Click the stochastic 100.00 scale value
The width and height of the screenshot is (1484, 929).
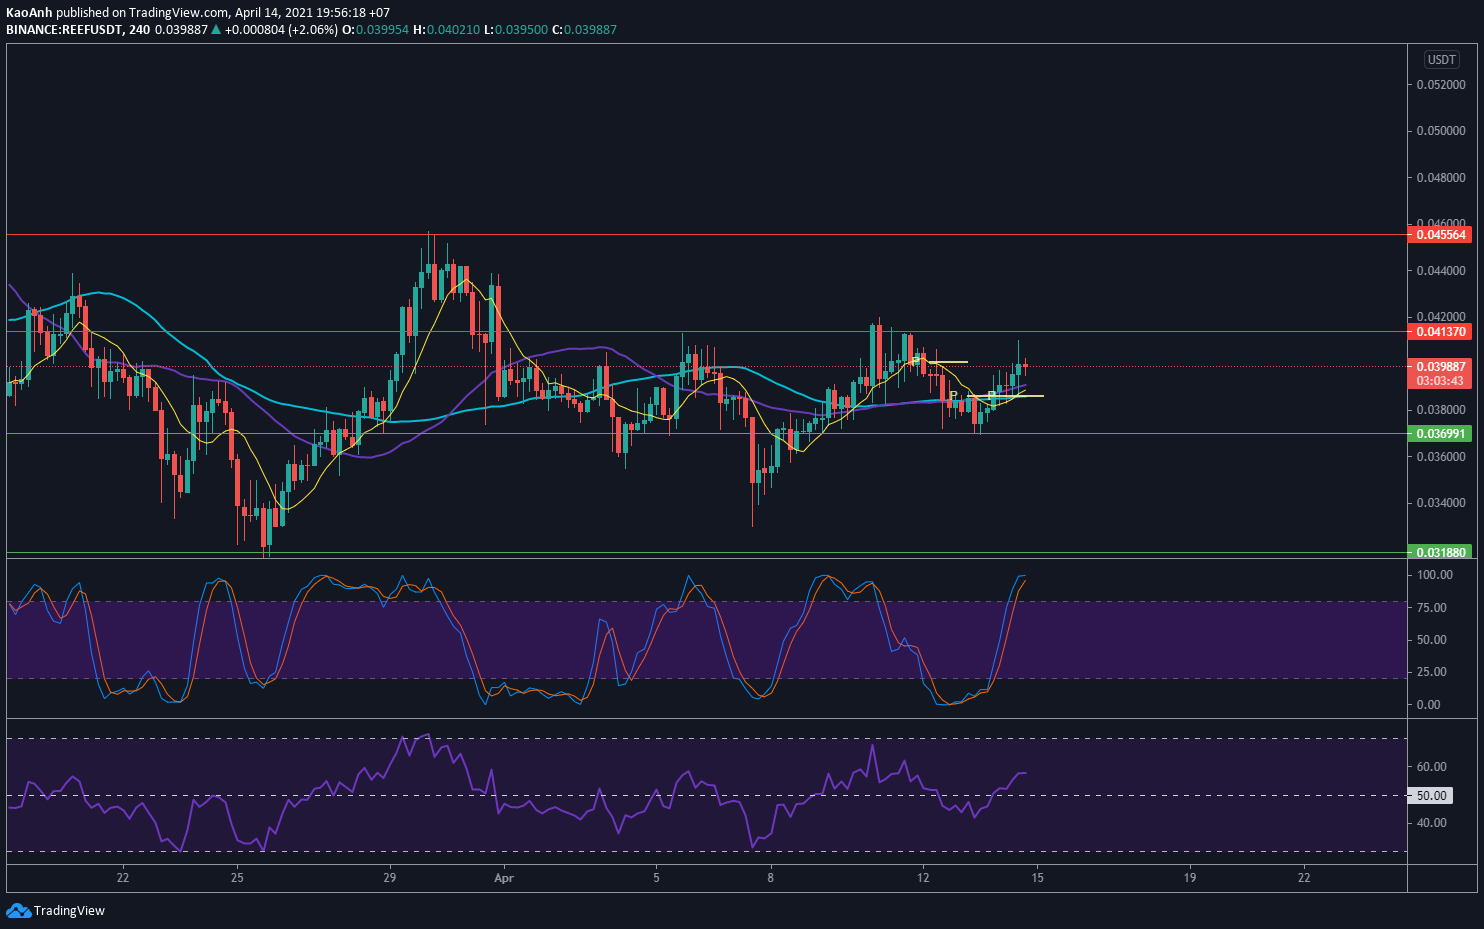point(1435,575)
